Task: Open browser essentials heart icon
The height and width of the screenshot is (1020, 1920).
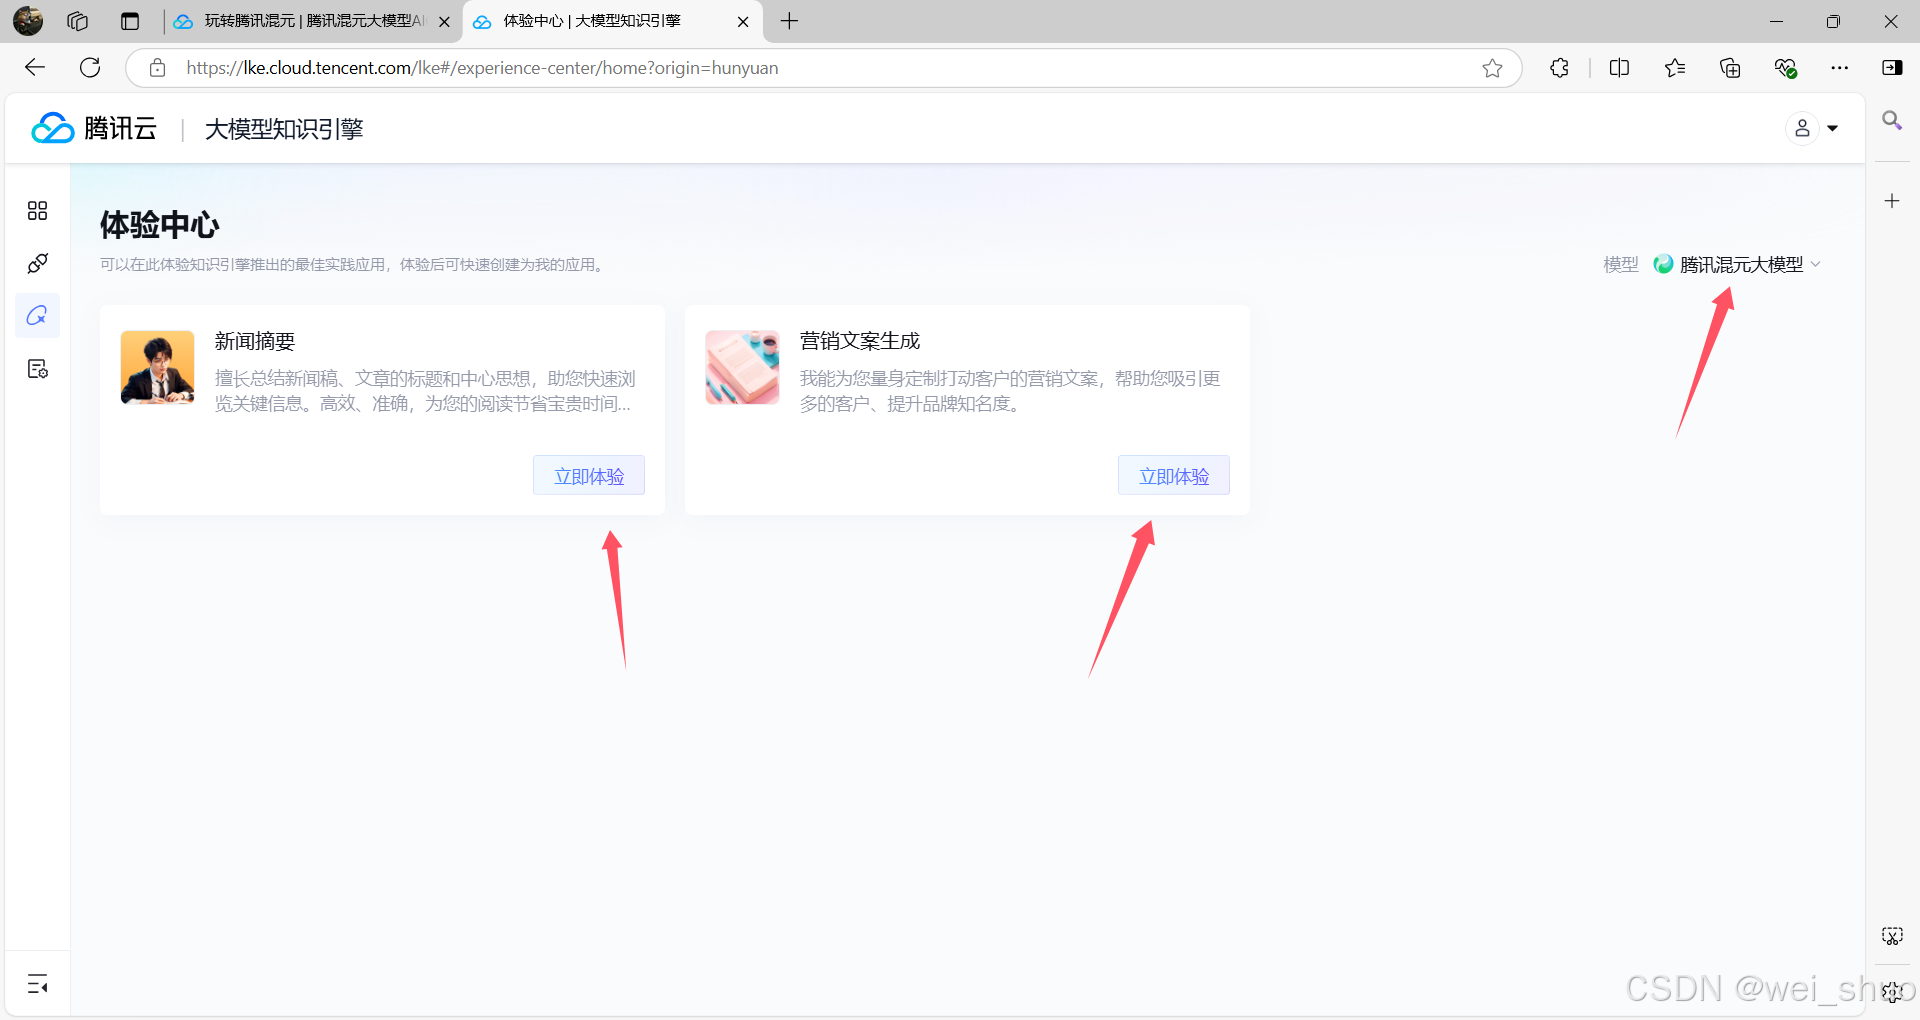Action: pos(1785,68)
